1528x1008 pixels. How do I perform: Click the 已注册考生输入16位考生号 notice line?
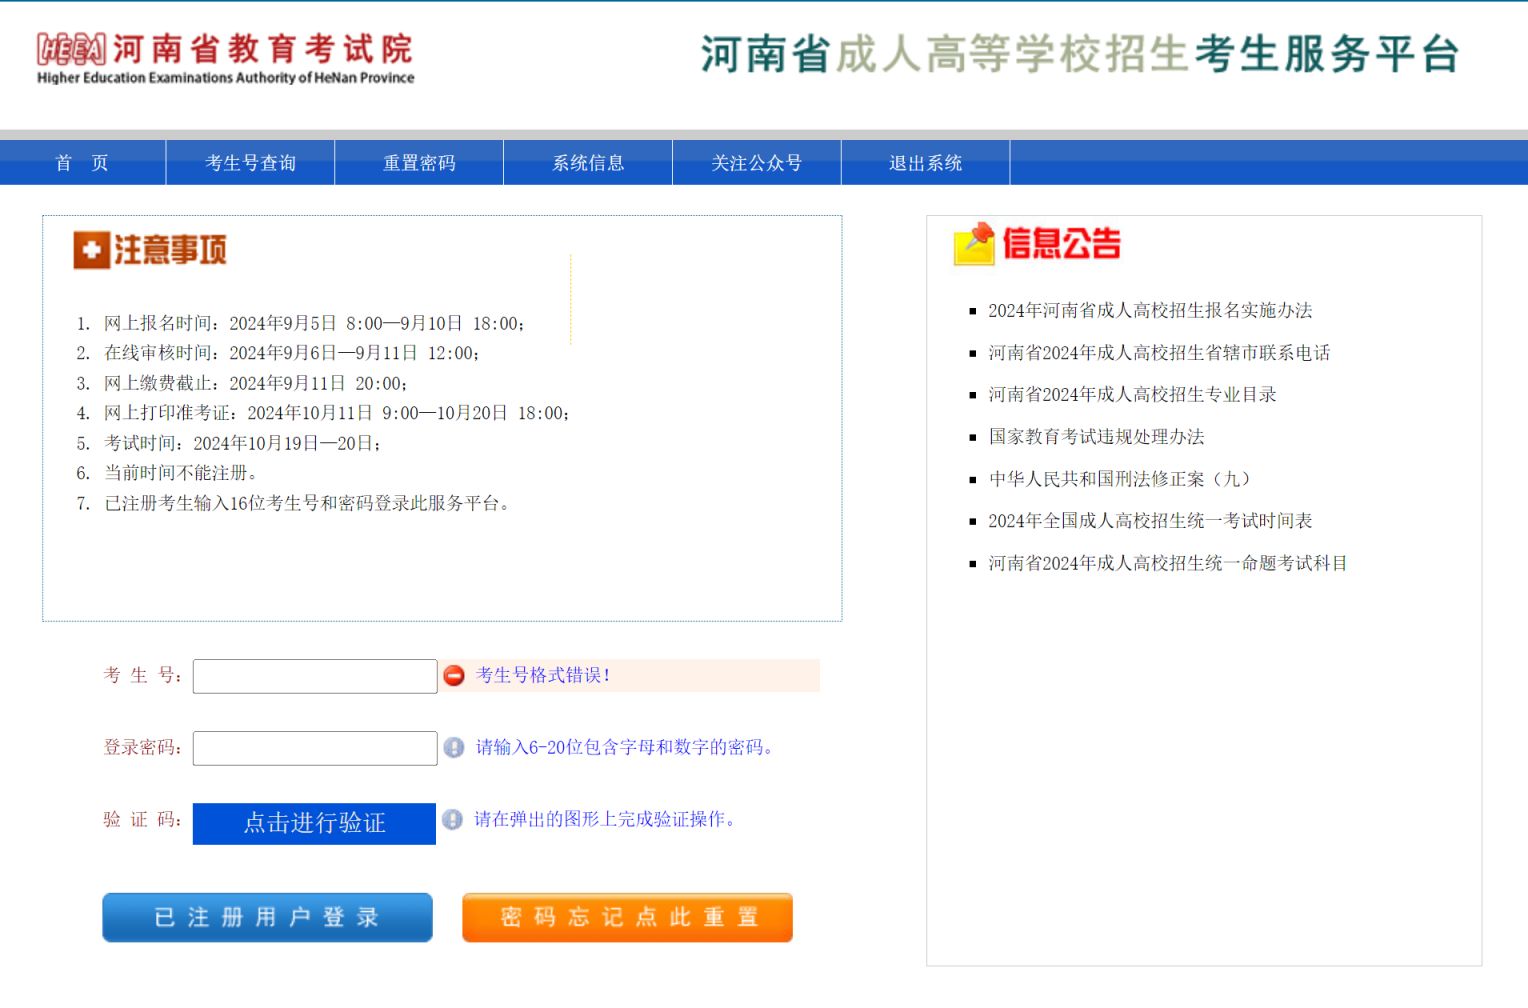309,503
